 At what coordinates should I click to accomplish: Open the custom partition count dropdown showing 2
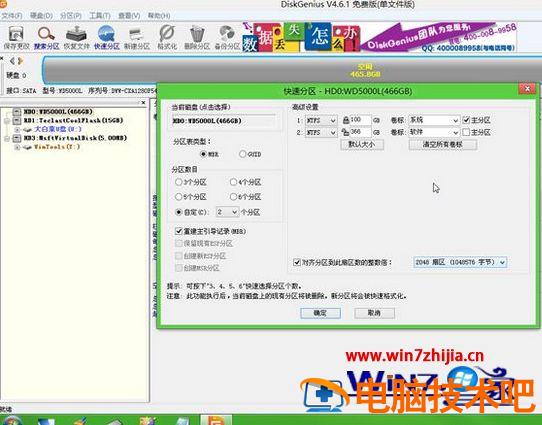click(227, 212)
